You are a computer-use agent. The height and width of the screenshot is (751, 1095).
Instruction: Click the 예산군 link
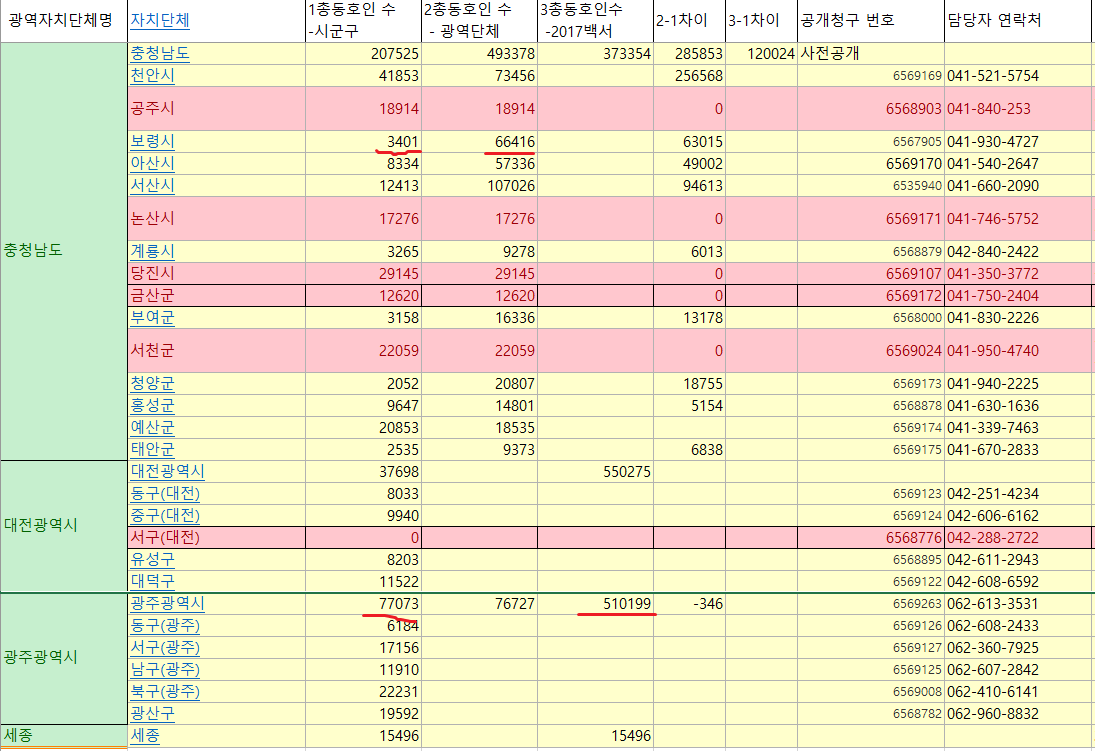pos(152,428)
